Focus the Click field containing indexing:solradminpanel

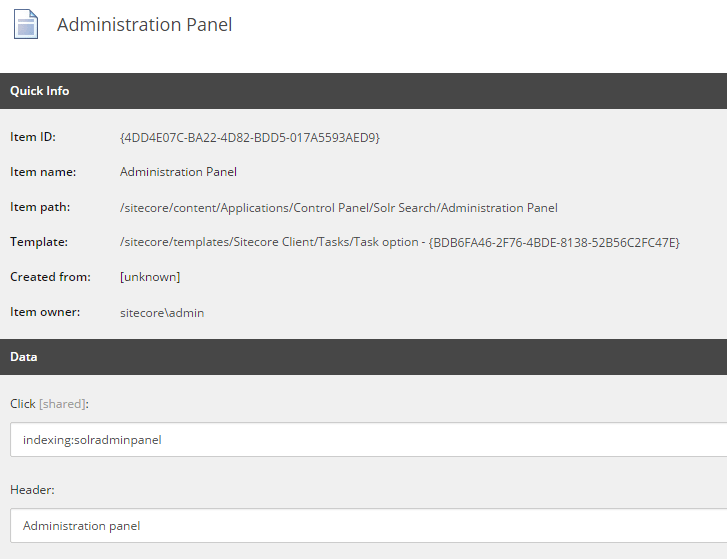(x=368, y=440)
